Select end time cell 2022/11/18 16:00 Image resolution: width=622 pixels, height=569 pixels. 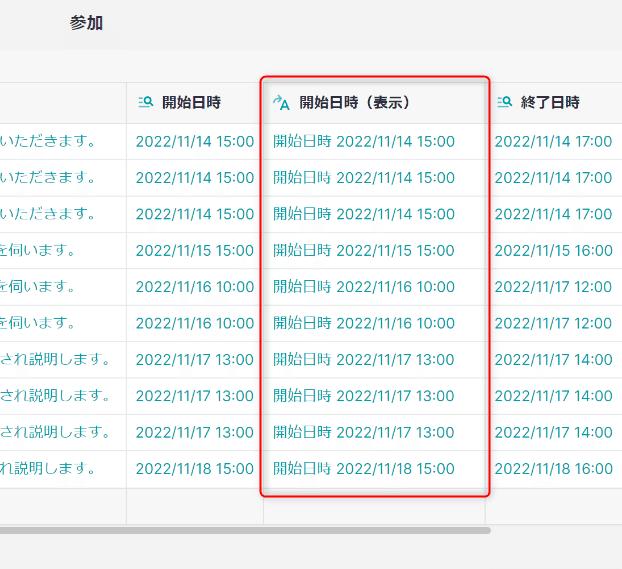click(553, 469)
